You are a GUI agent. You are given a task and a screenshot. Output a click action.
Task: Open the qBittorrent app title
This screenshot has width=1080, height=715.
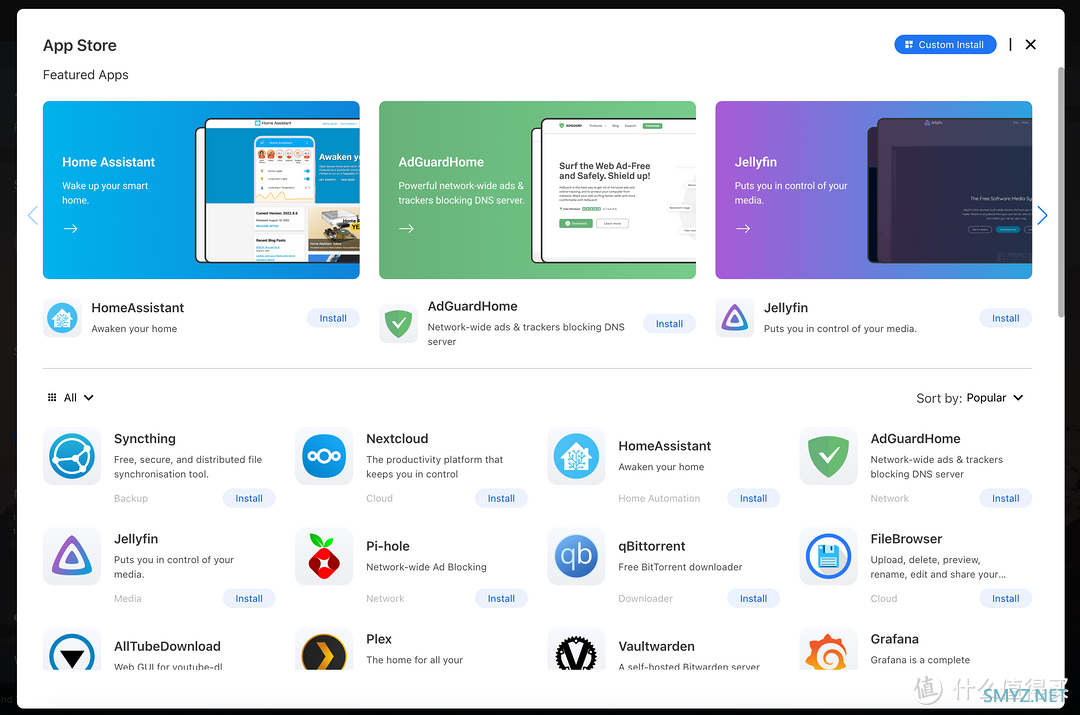[x=652, y=546]
